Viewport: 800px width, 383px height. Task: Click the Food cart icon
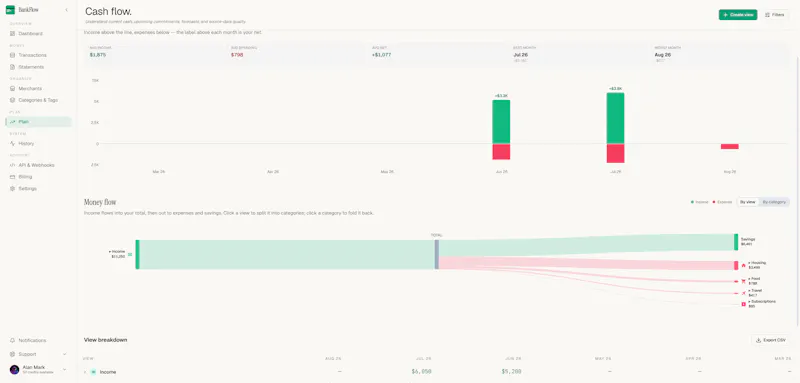(x=743, y=281)
